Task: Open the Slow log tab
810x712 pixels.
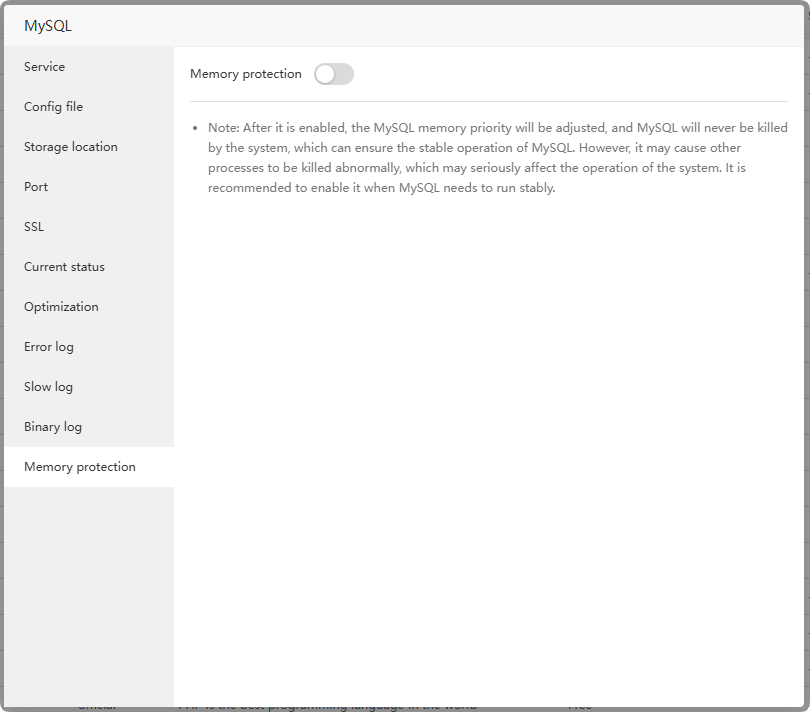Action: (x=89, y=387)
